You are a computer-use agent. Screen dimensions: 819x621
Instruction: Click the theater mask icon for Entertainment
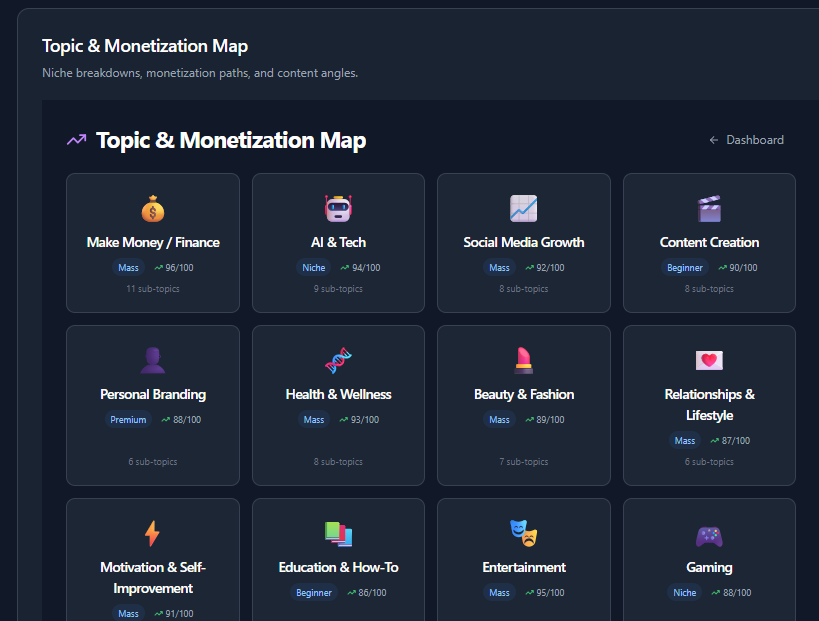pyautogui.click(x=523, y=533)
